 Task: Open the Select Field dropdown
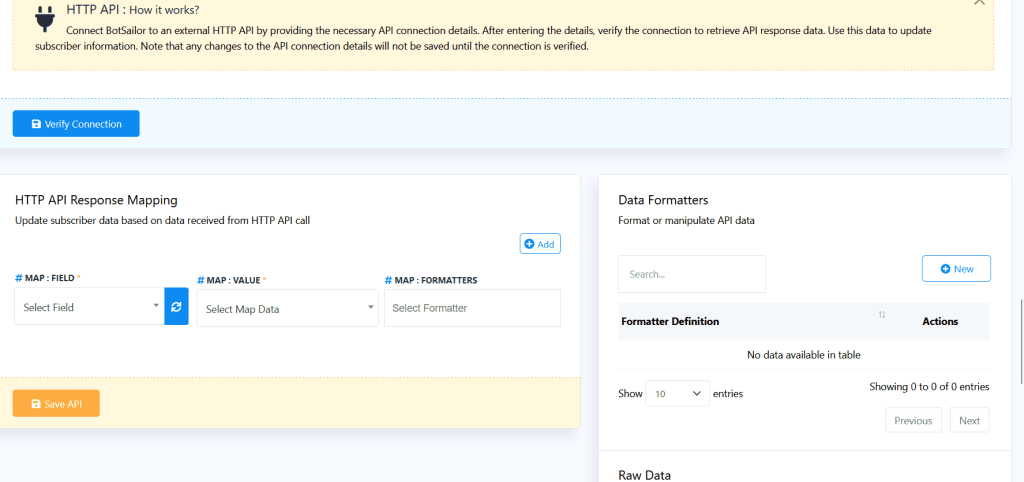[88, 307]
